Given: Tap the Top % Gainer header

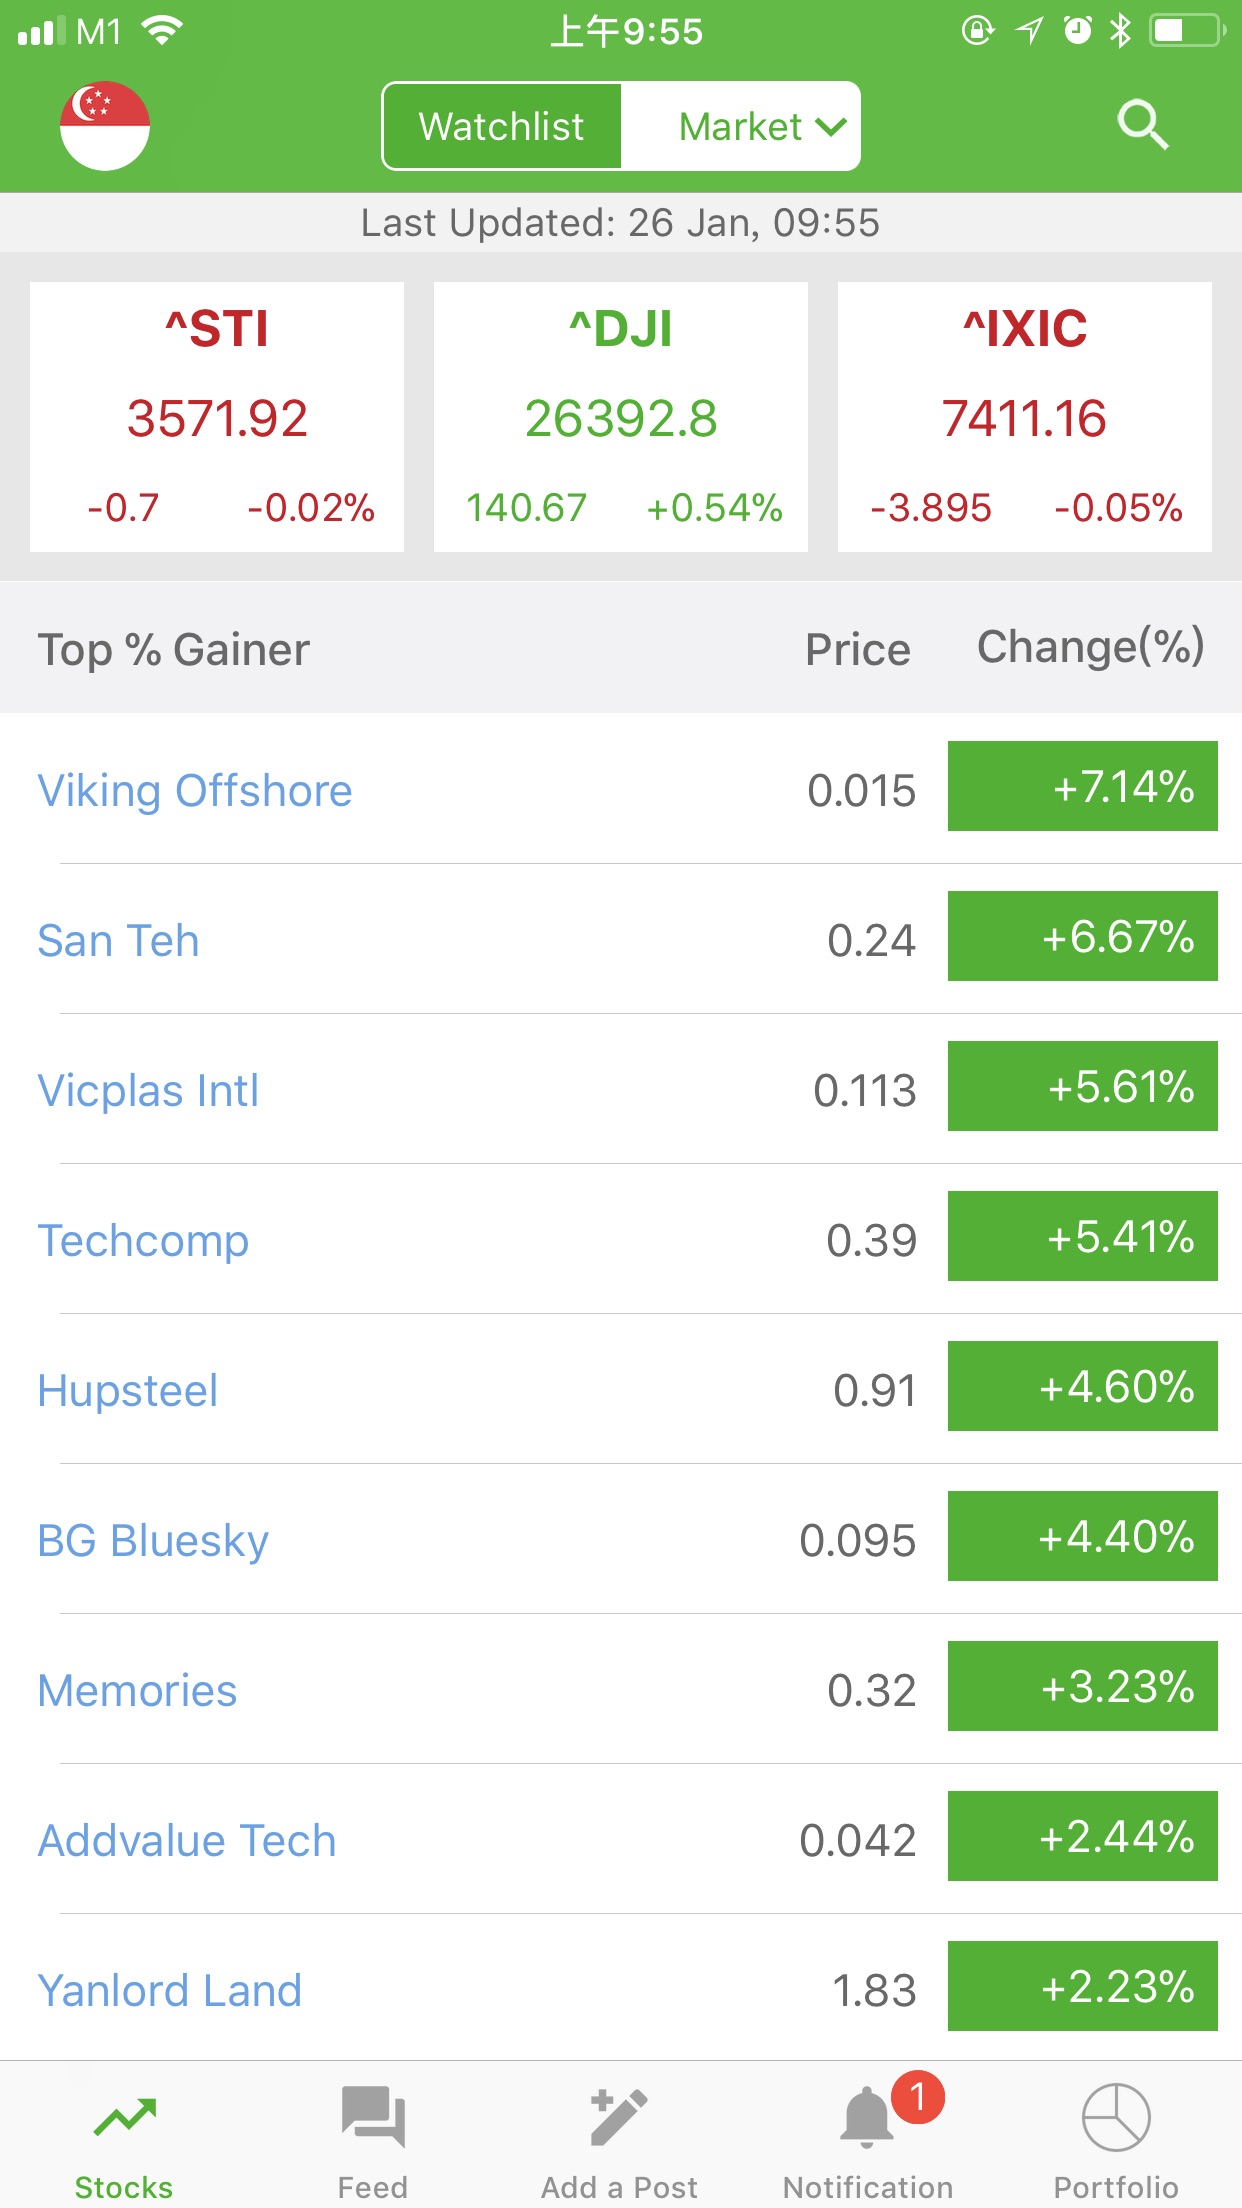Looking at the screenshot, I should [x=174, y=650].
